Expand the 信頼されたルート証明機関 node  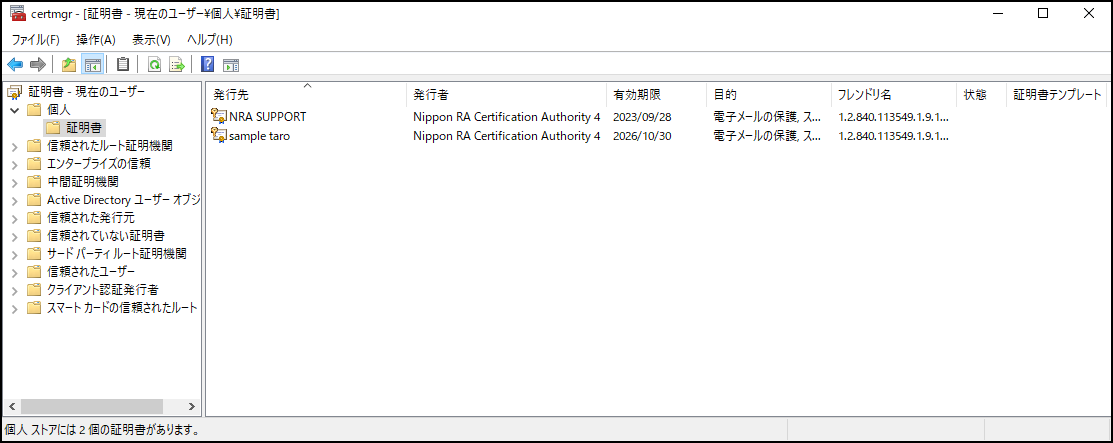(x=14, y=146)
